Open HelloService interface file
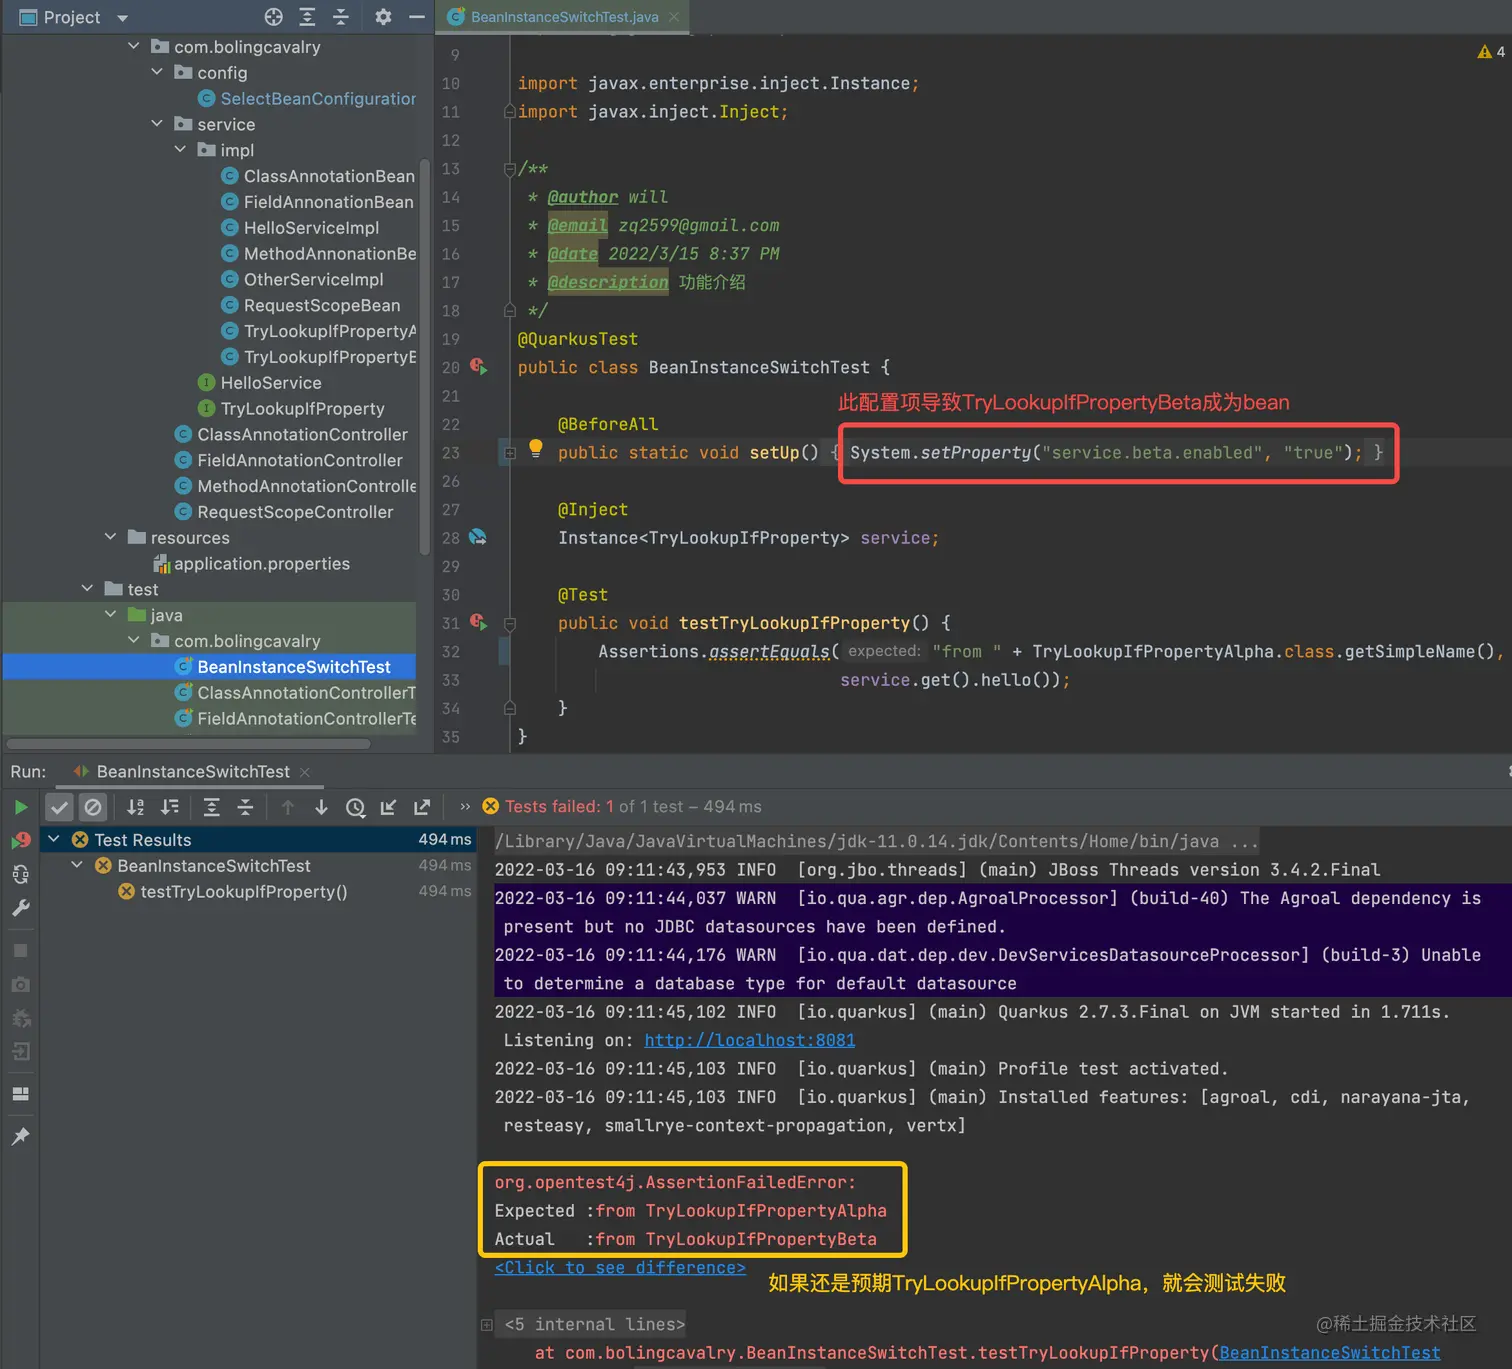 click(x=260, y=383)
